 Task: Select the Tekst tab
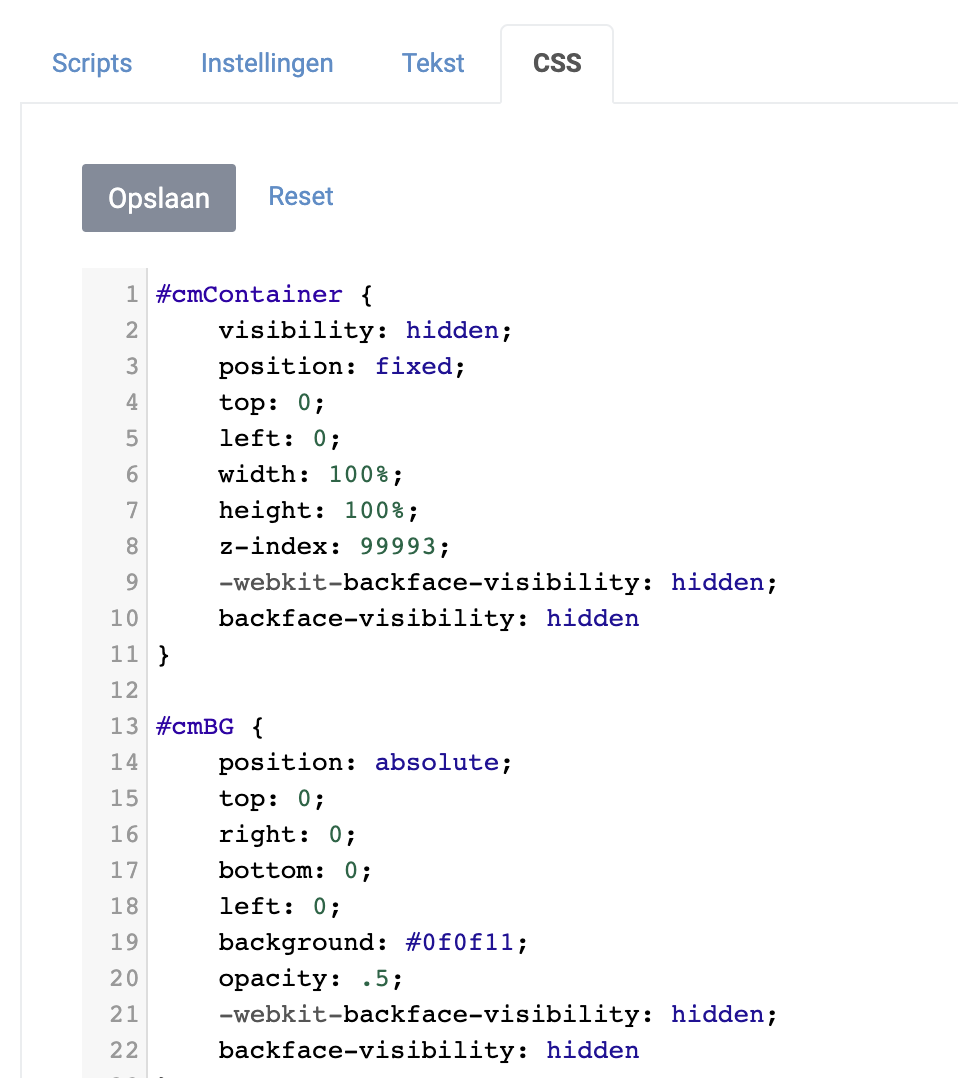433,63
